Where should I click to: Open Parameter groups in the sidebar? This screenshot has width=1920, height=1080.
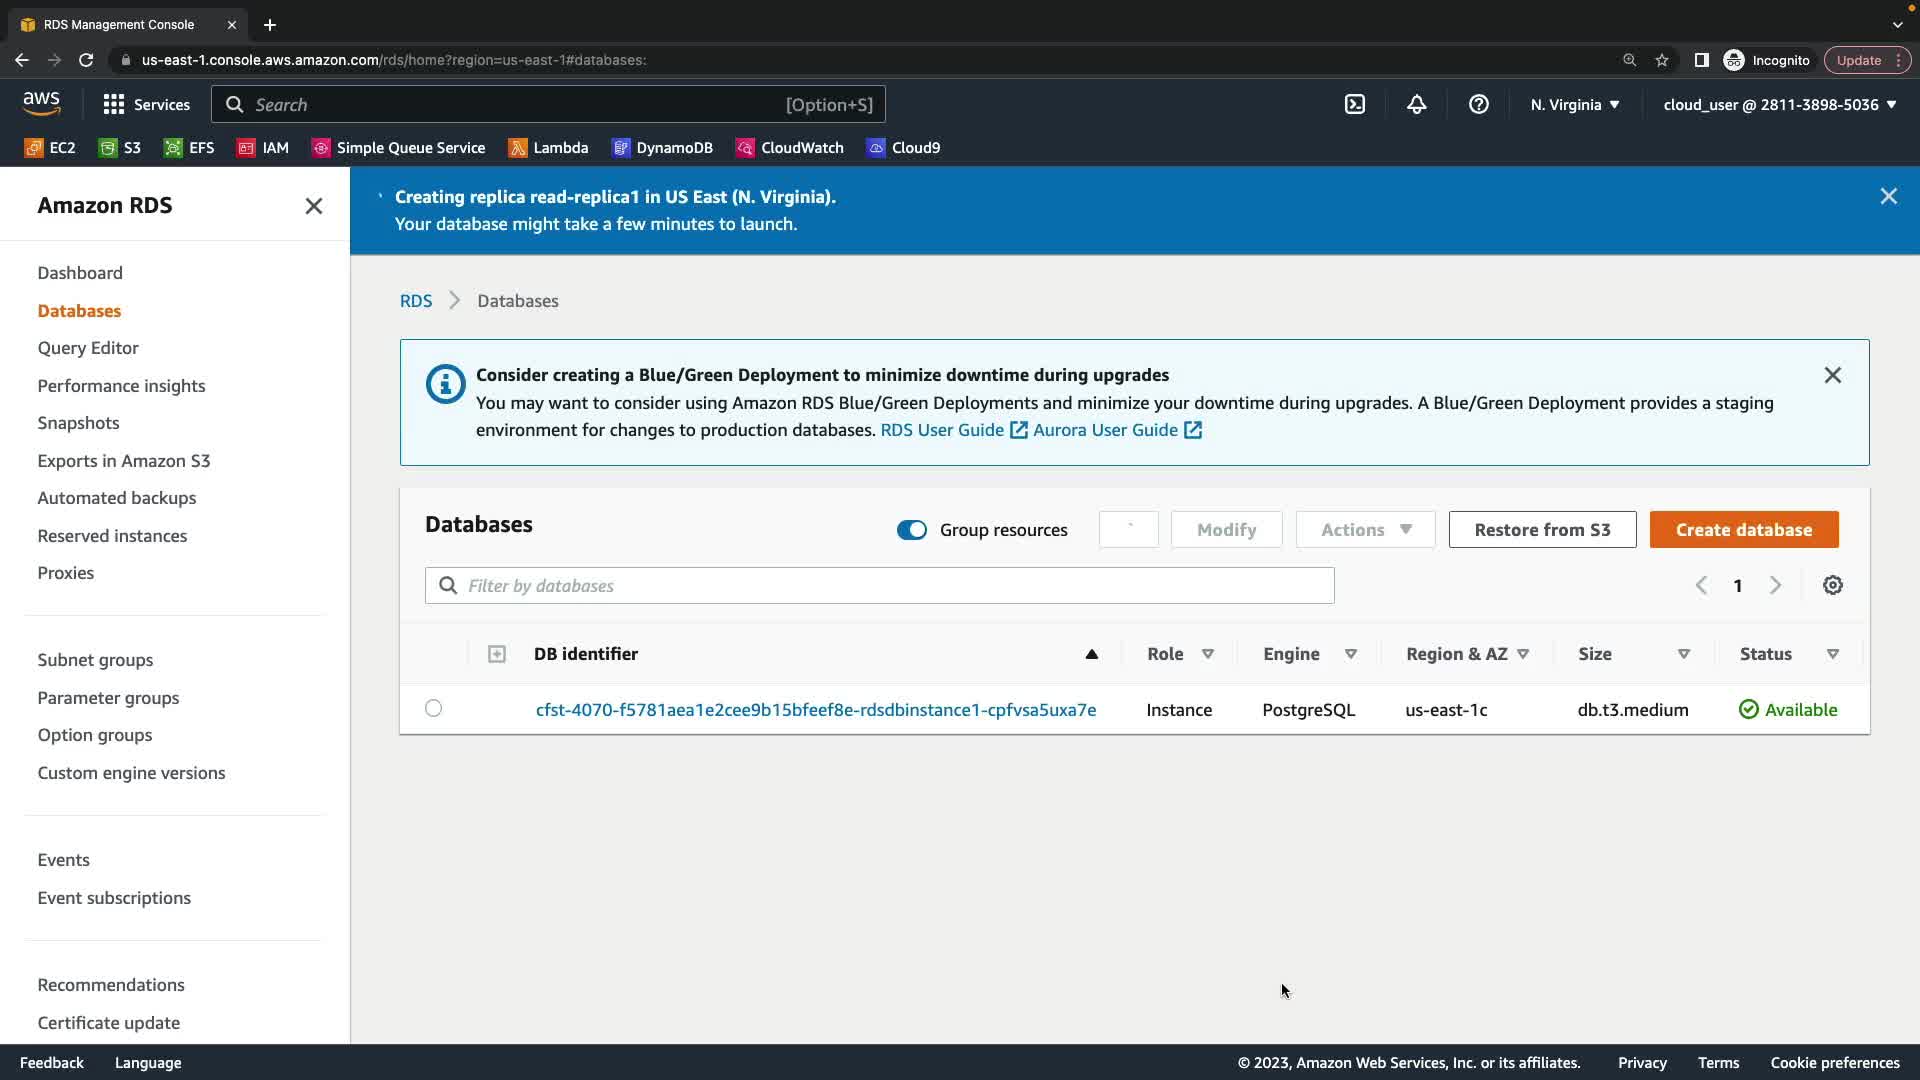[108, 698]
